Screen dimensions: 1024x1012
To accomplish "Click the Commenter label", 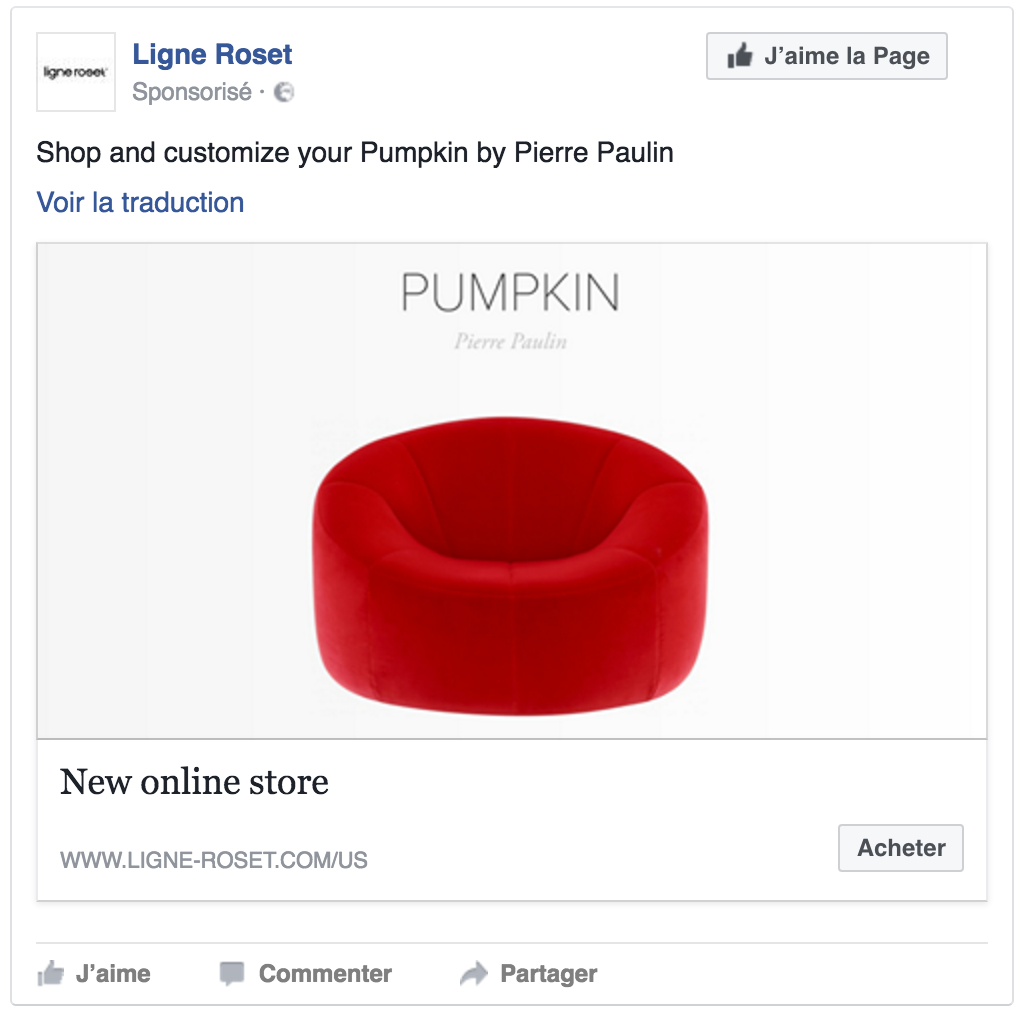I will click(325, 973).
